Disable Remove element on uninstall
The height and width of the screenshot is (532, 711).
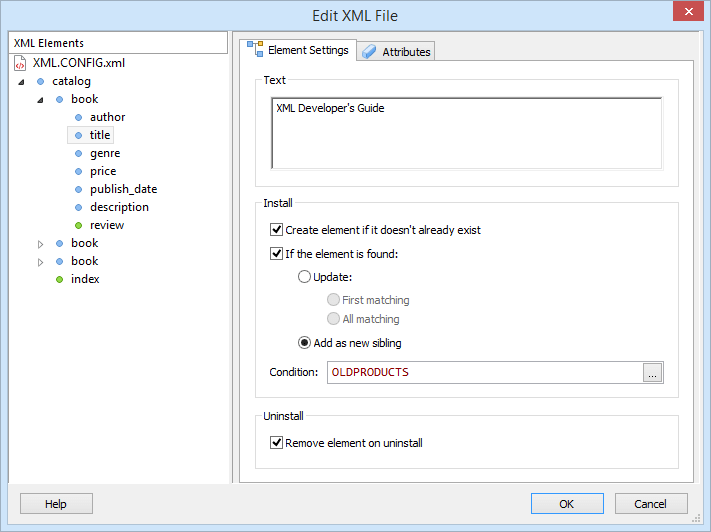(276, 442)
